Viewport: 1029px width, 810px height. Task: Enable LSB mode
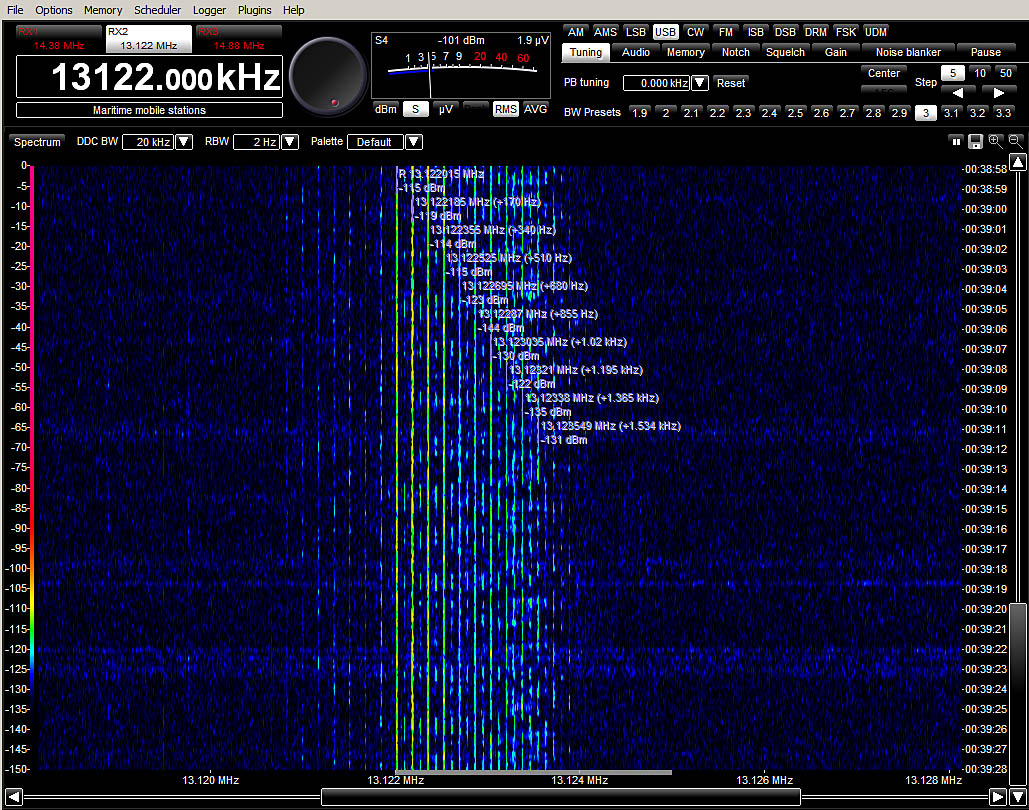coord(635,32)
